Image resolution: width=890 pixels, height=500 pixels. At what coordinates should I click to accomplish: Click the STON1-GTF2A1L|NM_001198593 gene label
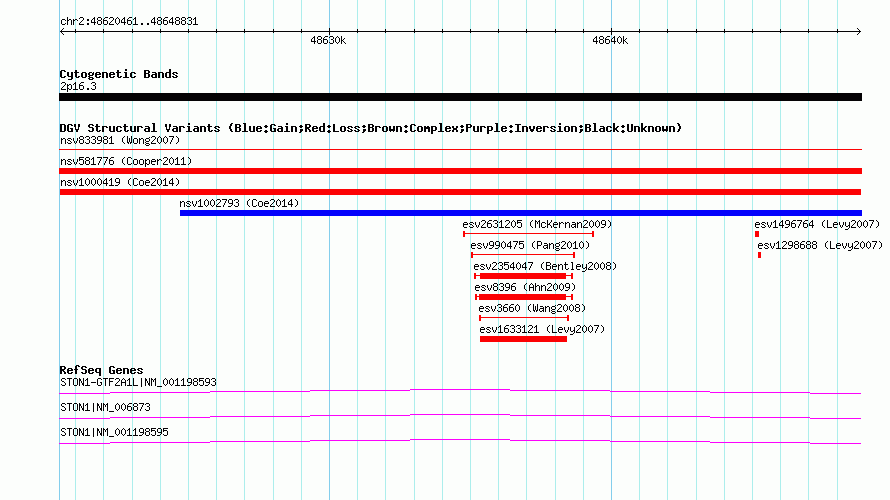coord(138,383)
